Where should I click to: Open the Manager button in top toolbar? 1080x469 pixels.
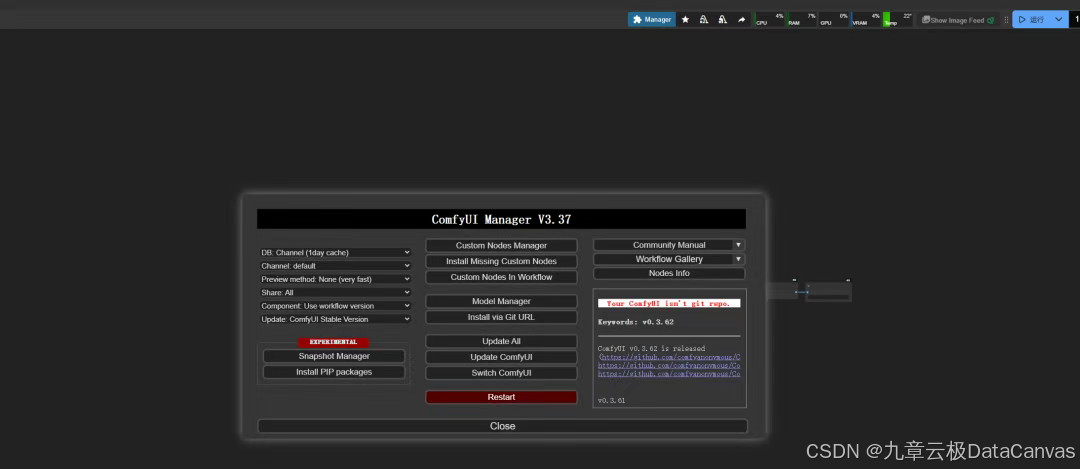tap(652, 19)
